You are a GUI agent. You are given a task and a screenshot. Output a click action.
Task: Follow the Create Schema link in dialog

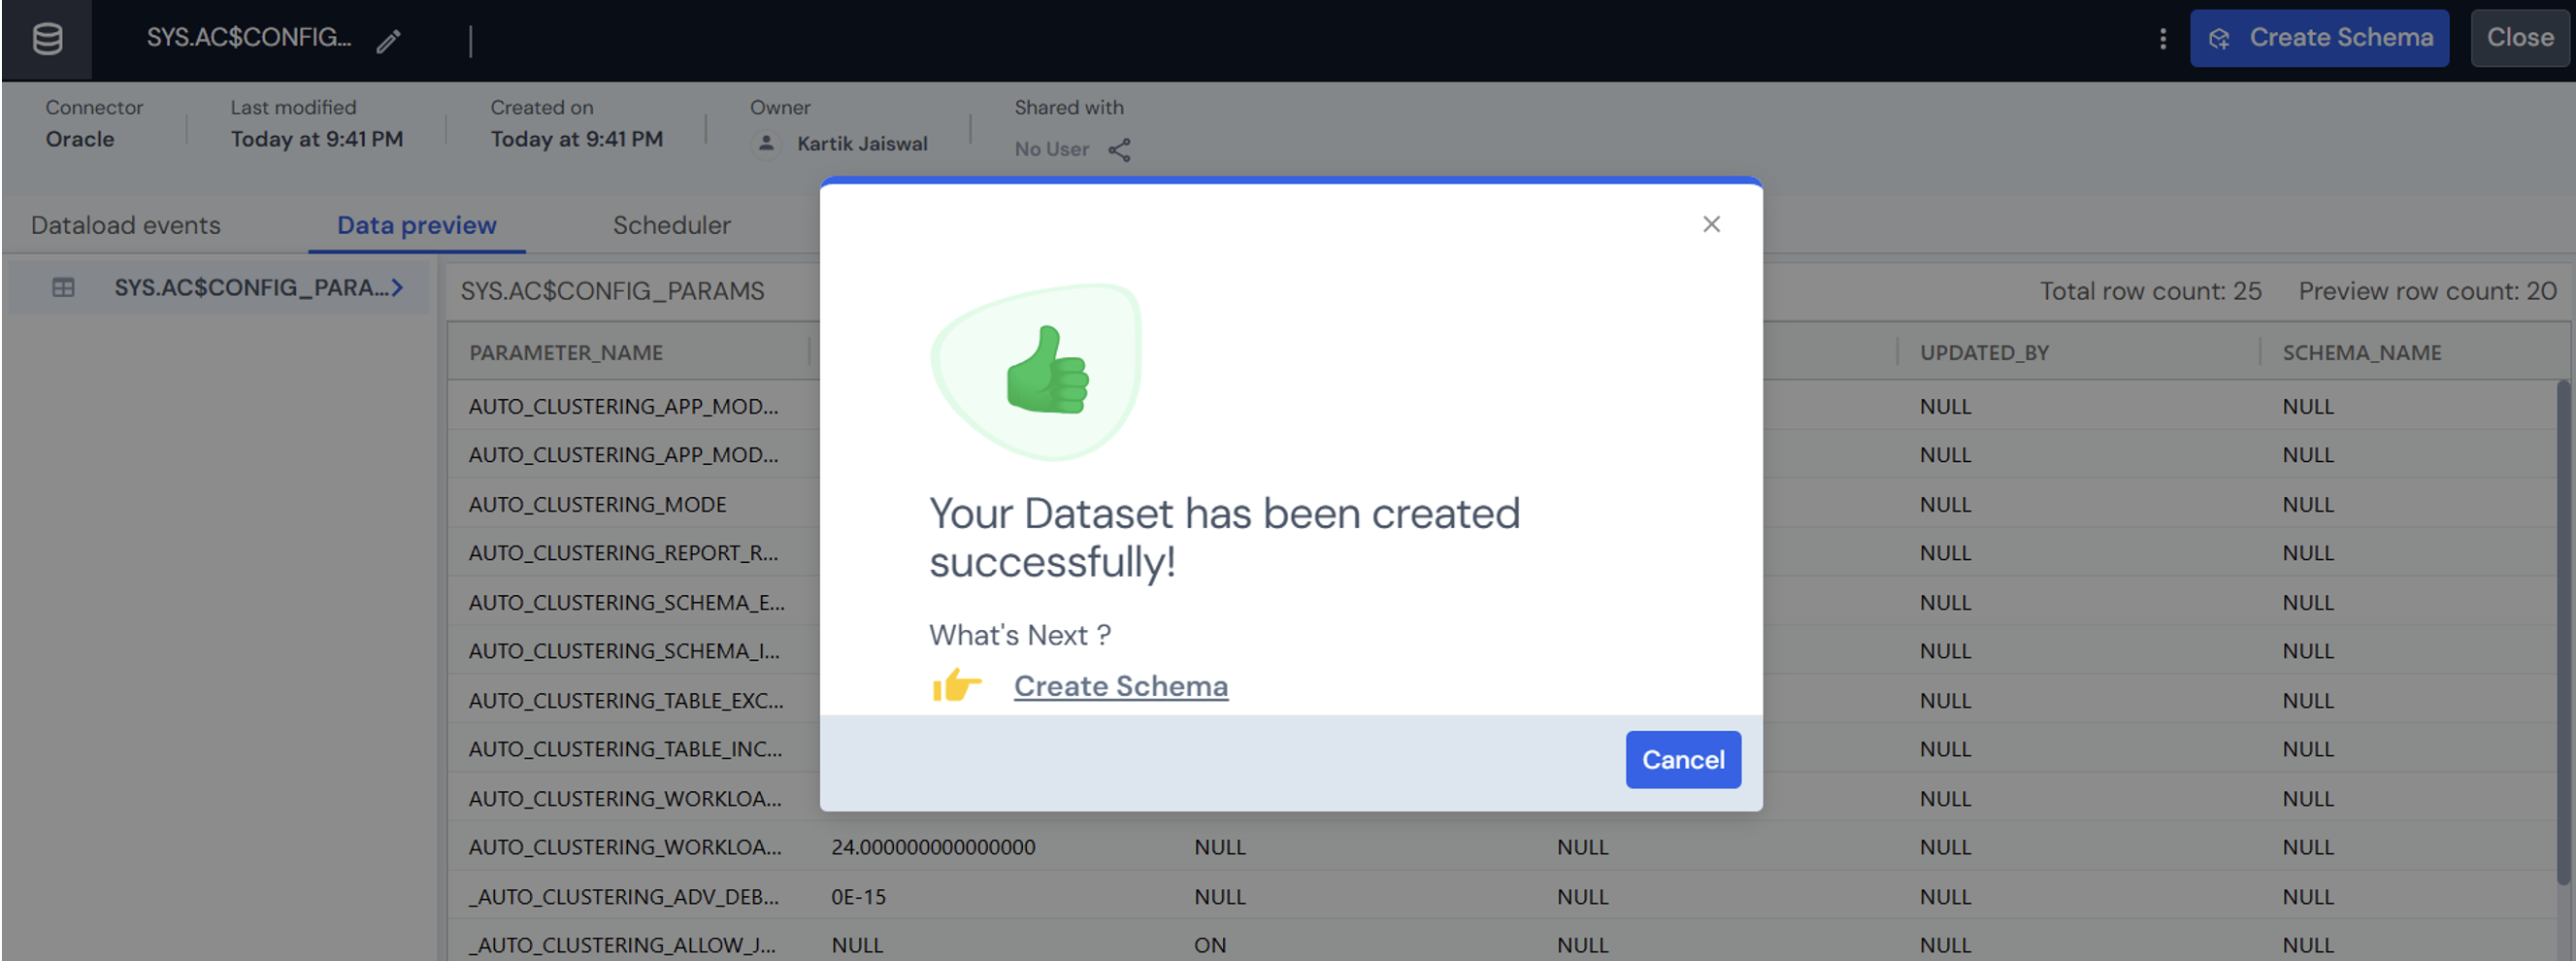tap(1120, 686)
